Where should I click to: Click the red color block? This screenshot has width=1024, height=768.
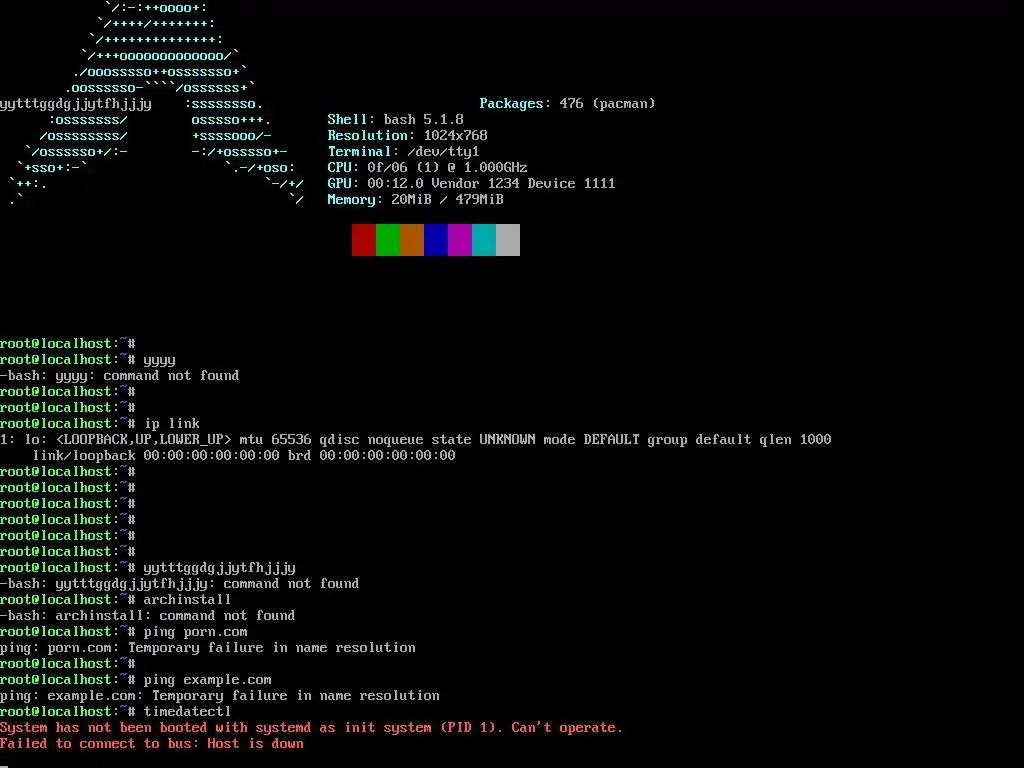tap(364, 240)
